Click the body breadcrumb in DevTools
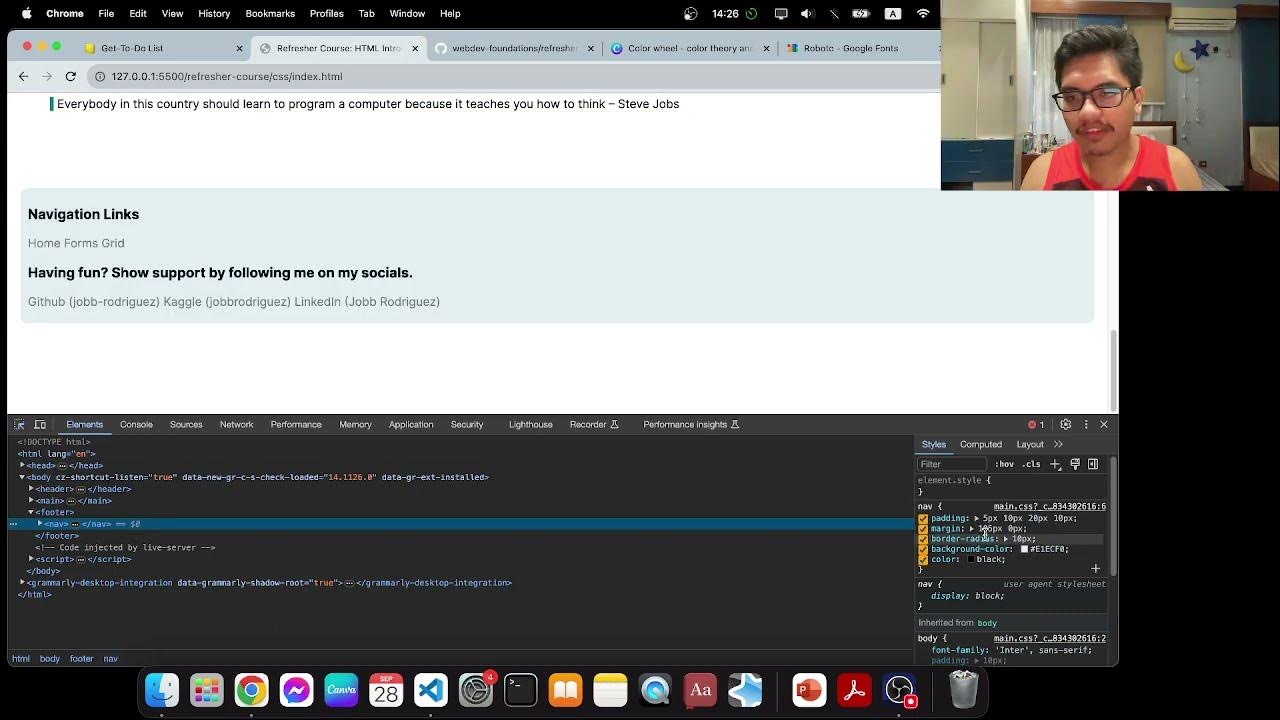The width and height of the screenshot is (1280, 720). tap(50, 659)
